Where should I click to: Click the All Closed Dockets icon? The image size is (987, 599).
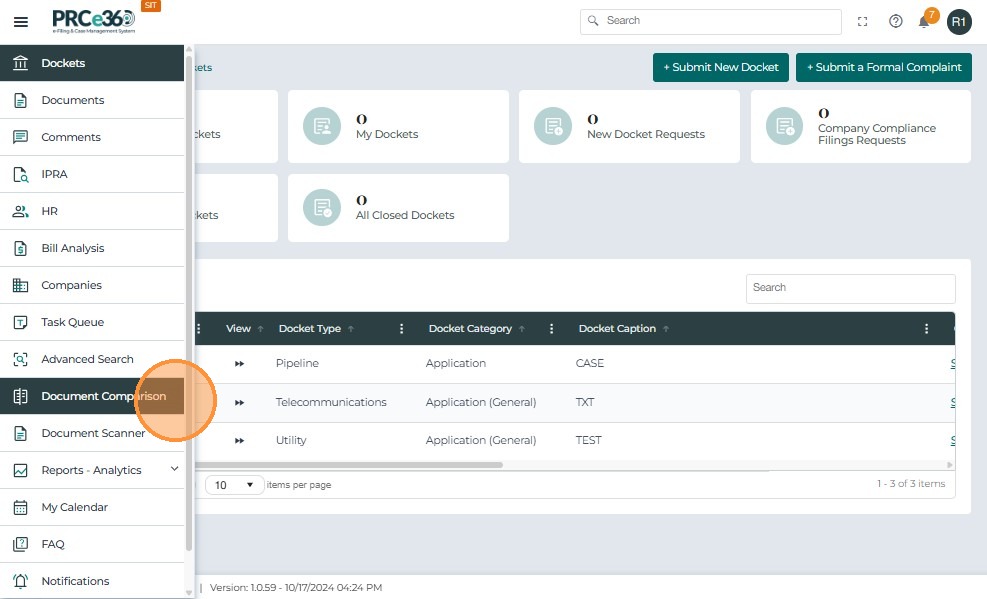(322, 207)
